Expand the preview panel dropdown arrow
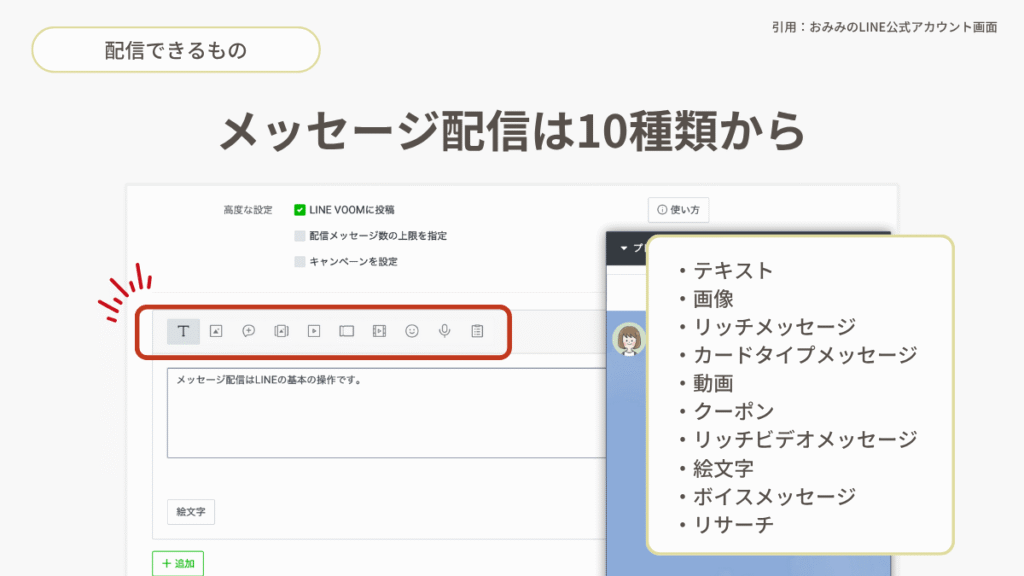This screenshot has height=576, width=1024. coord(624,248)
